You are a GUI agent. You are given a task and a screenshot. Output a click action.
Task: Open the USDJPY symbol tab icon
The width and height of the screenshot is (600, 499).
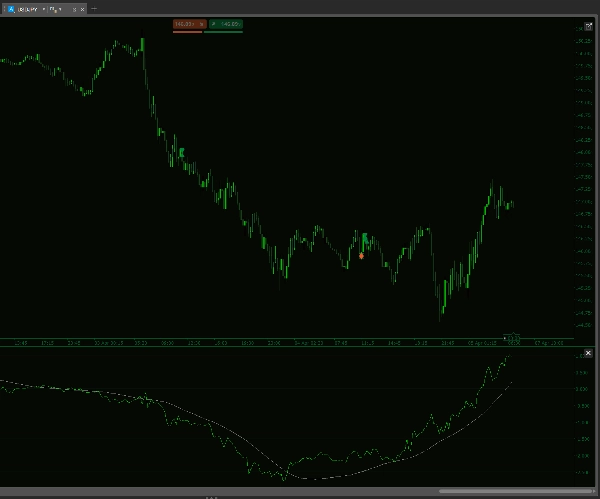tap(11, 9)
